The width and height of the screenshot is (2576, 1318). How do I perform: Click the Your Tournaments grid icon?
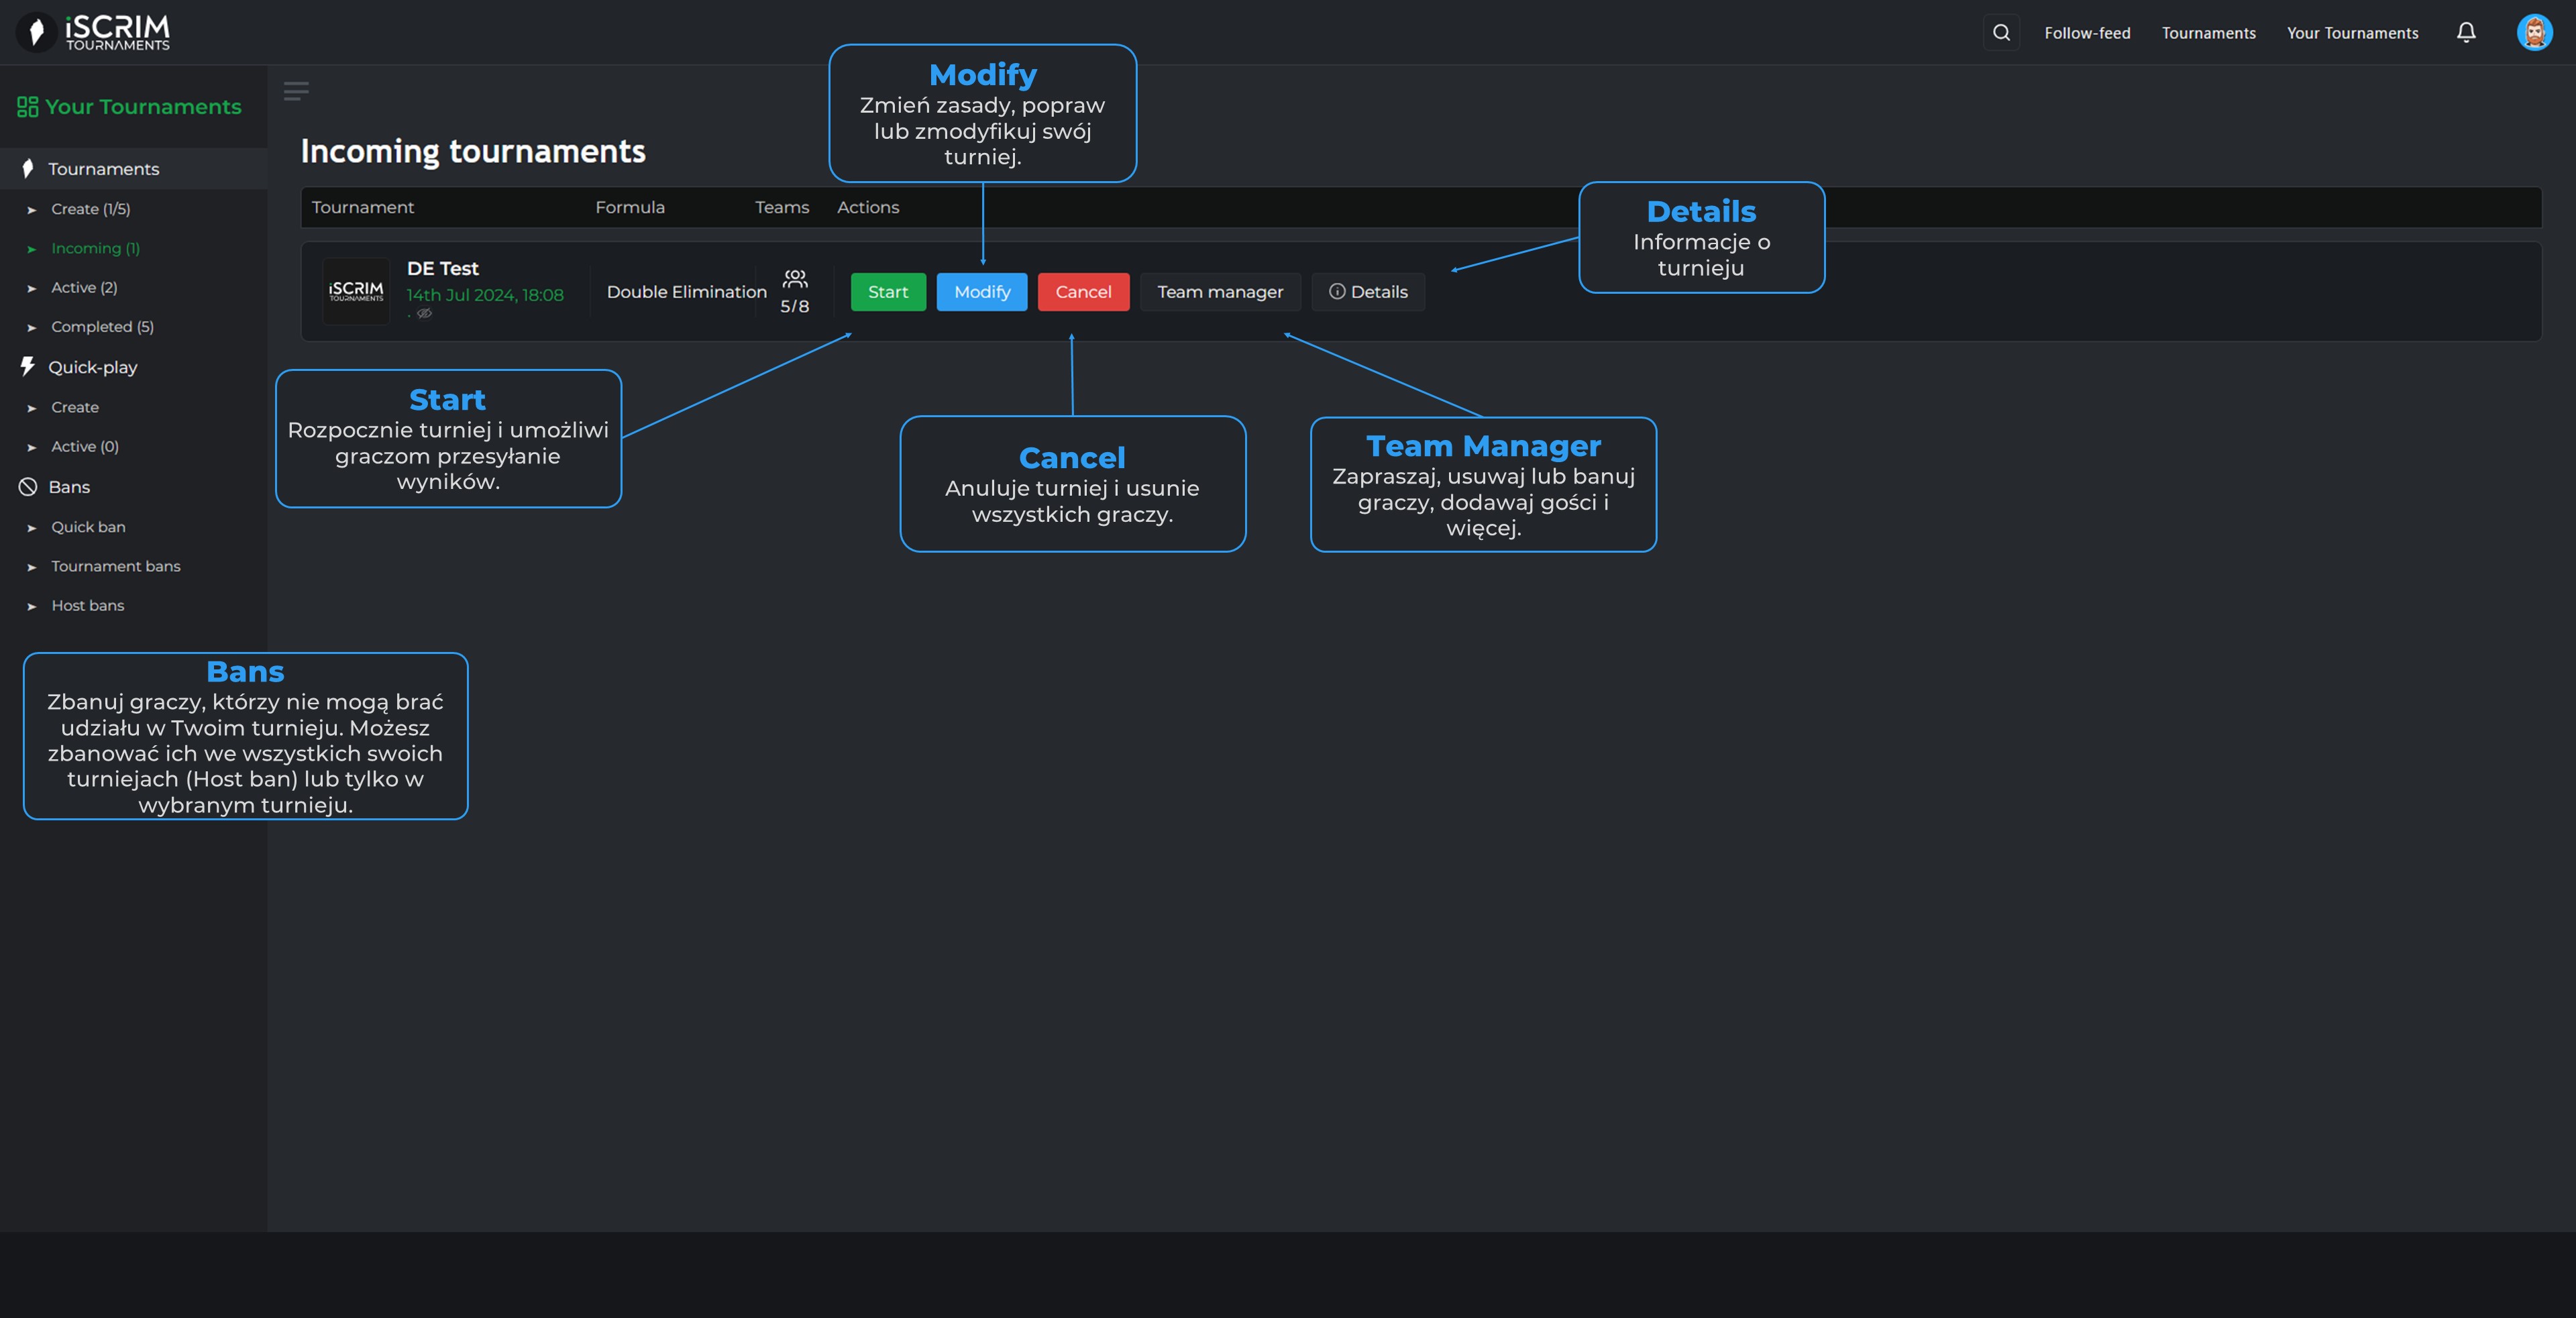click(x=27, y=107)
